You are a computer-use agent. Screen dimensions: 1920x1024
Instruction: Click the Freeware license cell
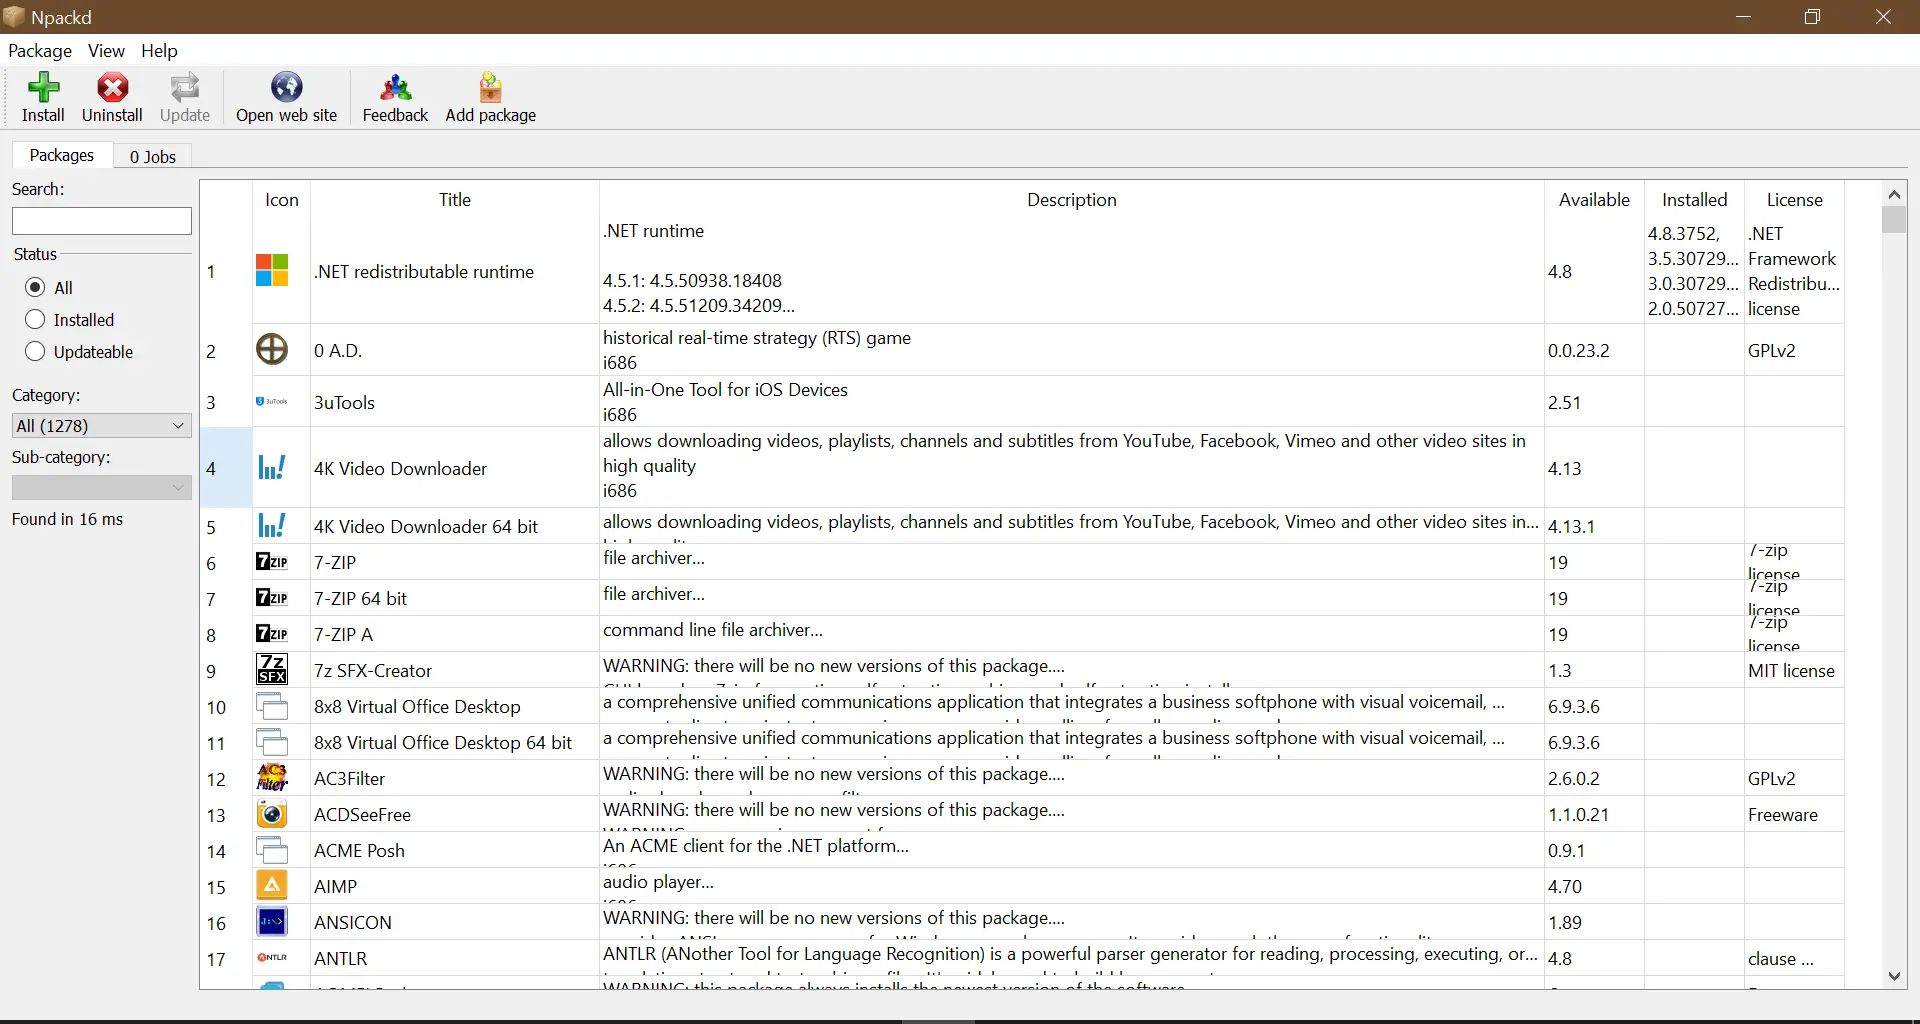pyautogui.click(x=1794, y=814)
